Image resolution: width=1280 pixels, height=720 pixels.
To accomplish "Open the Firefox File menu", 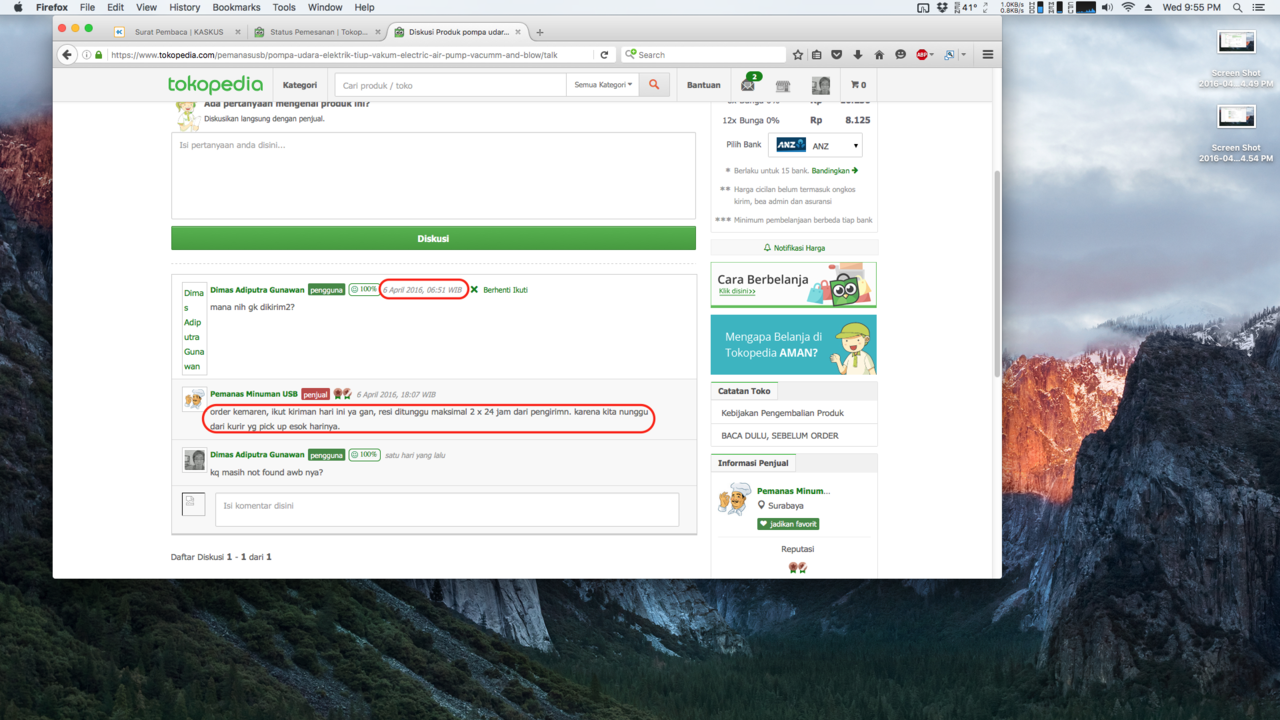I will pyautogui.click(x=87, y=7).
